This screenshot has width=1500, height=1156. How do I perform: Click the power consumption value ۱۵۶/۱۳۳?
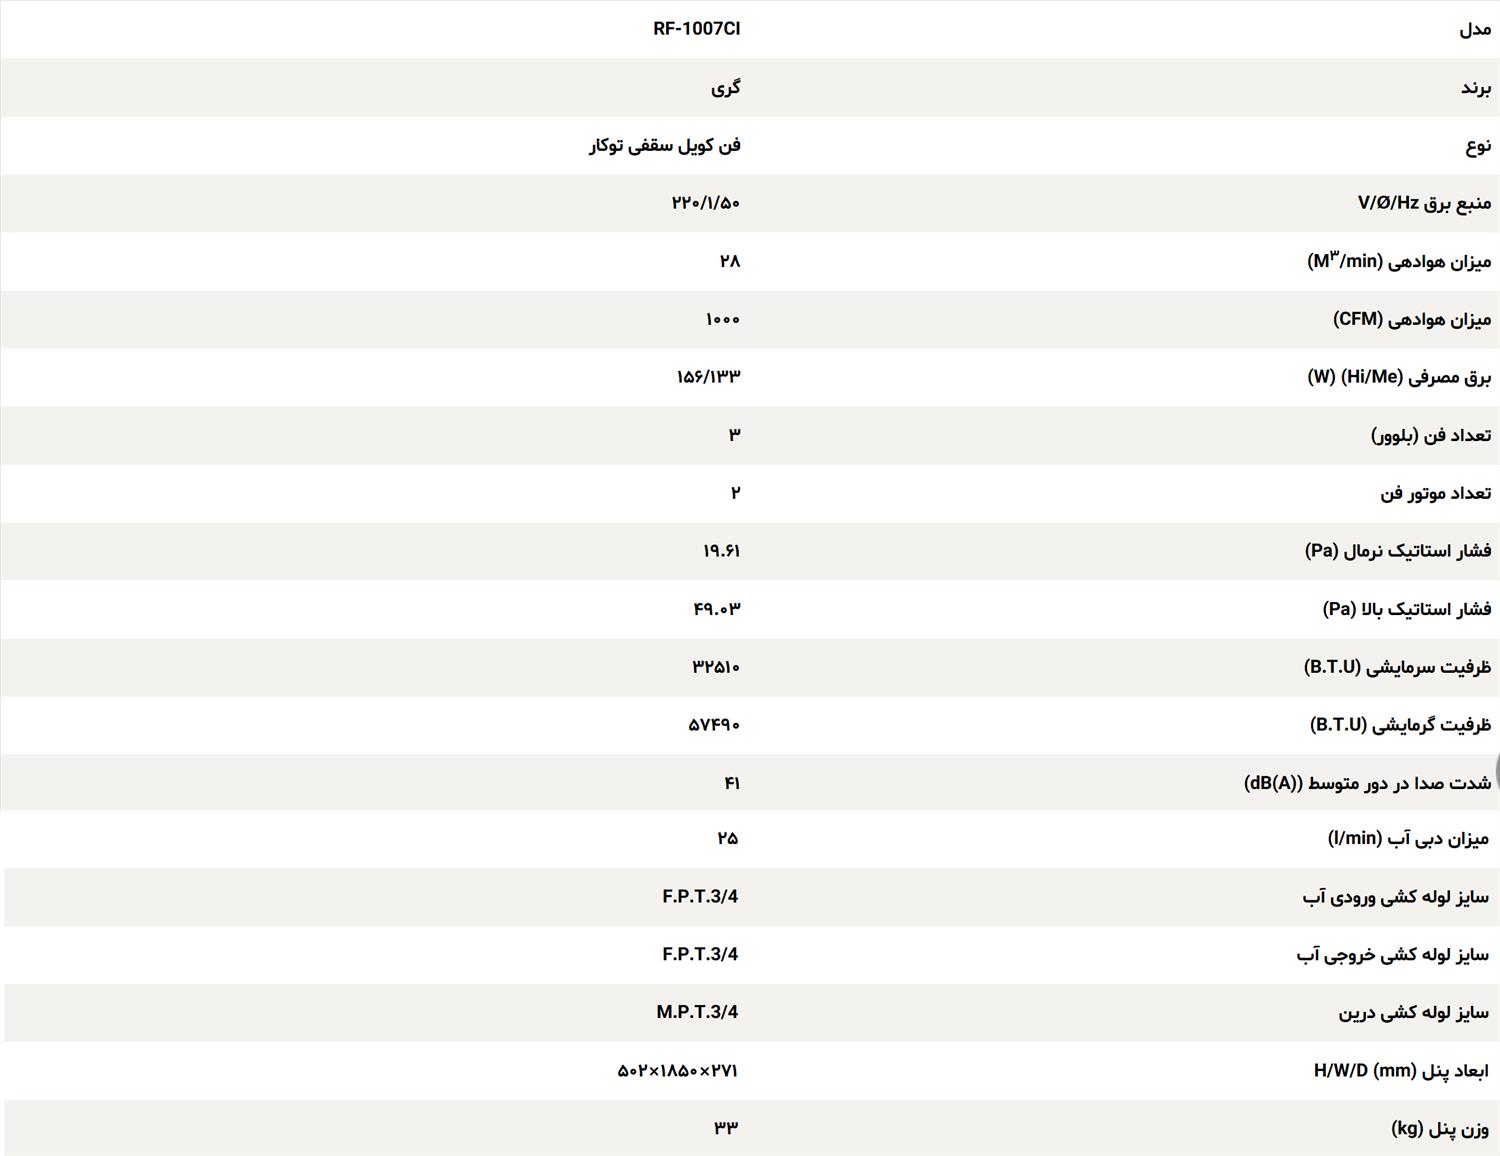708,377
